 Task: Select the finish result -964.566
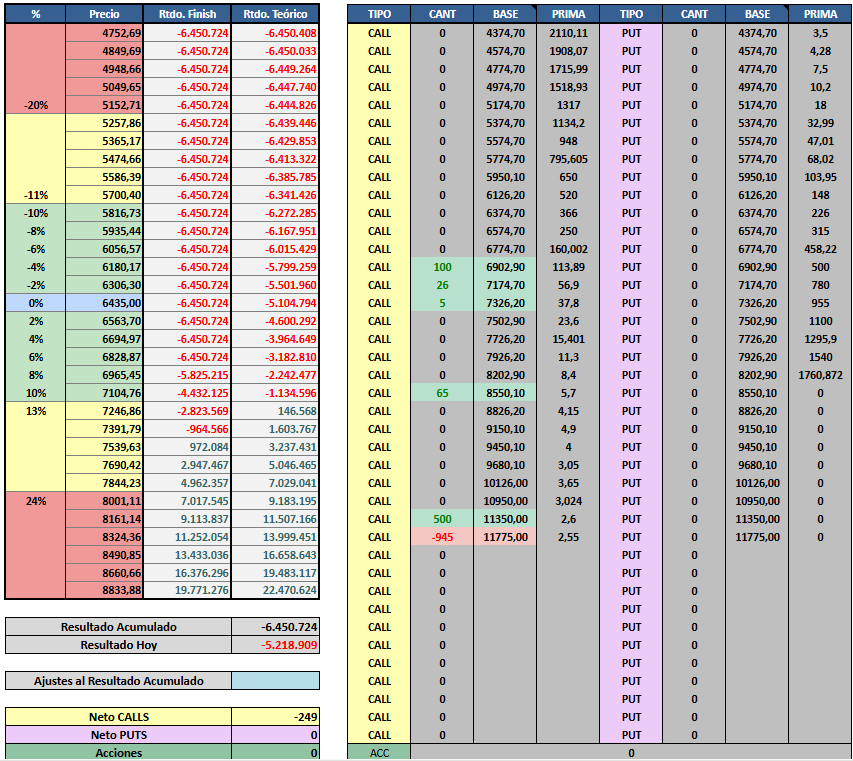coord(187,429)
